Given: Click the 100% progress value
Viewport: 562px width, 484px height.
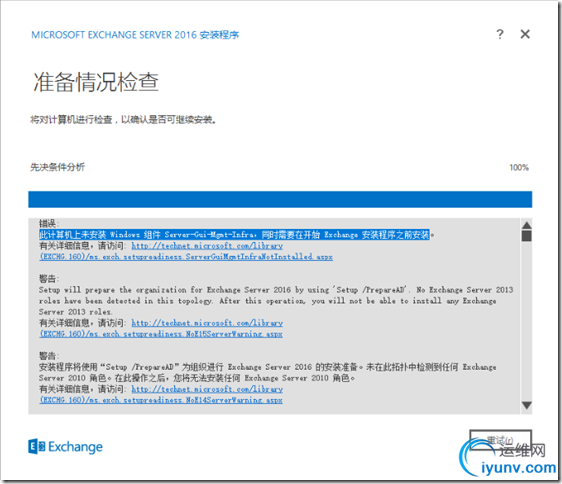Looking at the screenshot, I should tap(519, 167).
